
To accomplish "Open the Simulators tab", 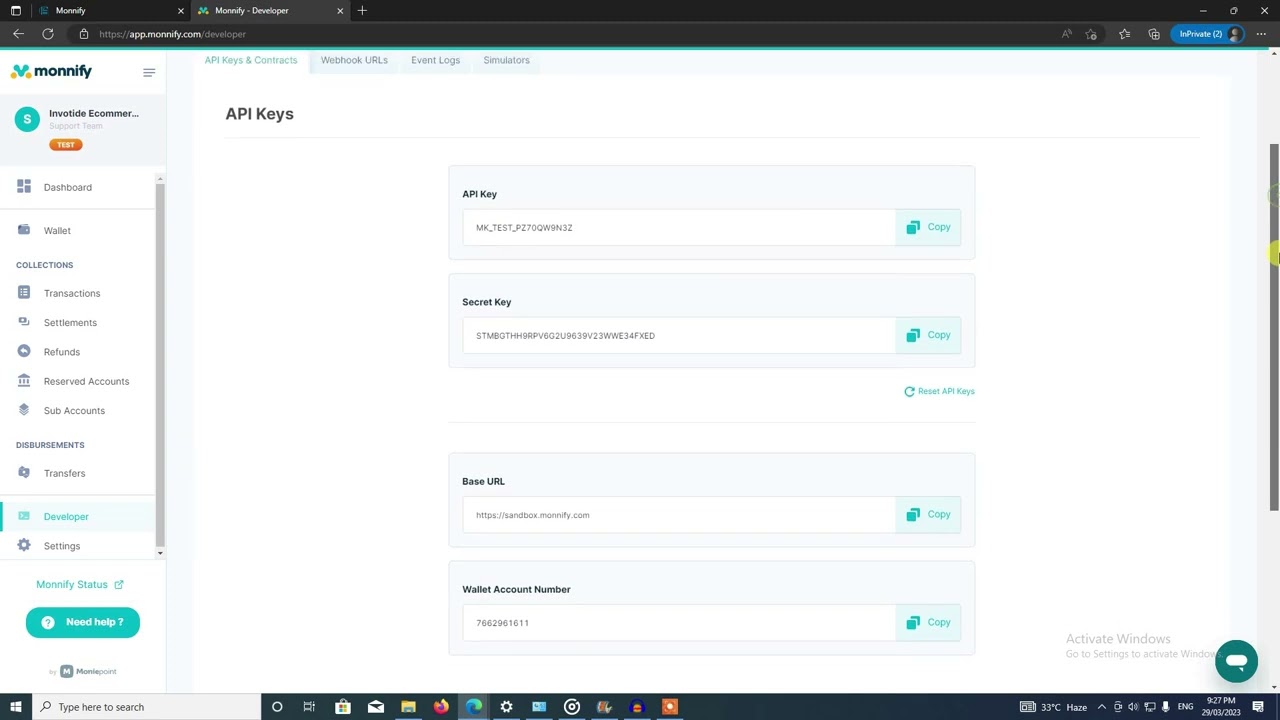I will [x=506, y=60].
